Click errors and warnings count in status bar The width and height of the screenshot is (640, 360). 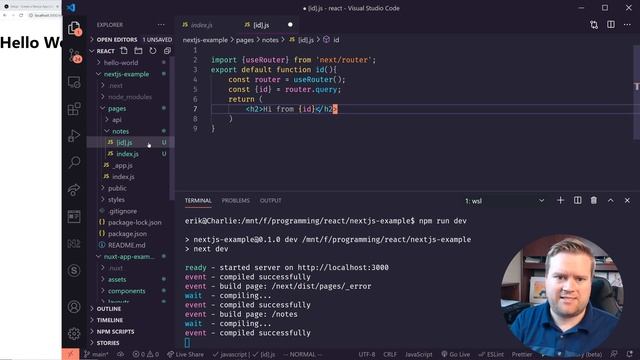146,354
